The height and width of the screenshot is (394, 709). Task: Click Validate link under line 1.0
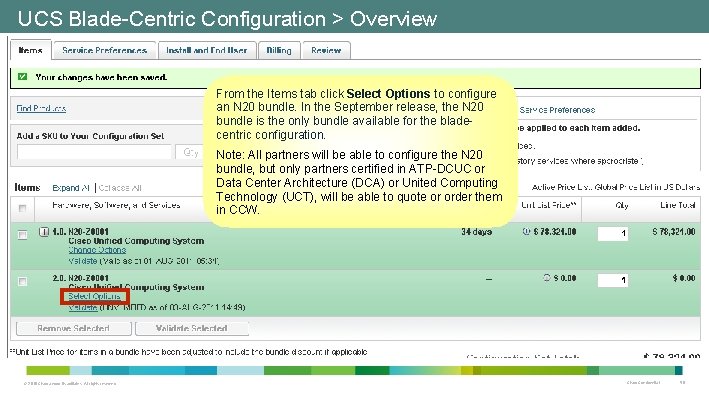83,261
